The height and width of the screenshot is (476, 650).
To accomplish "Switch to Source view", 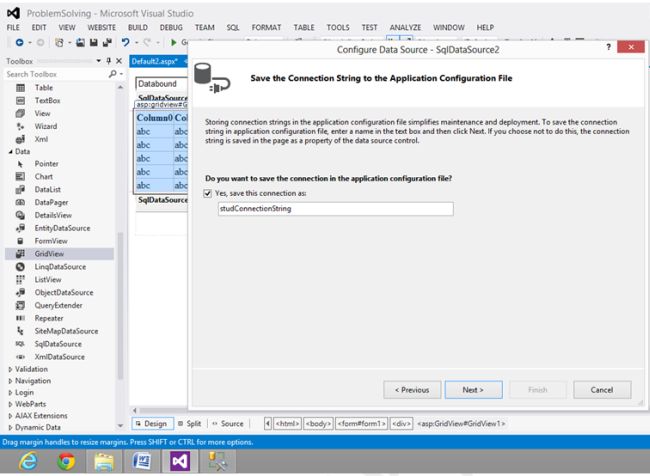I will click(228, 424).
